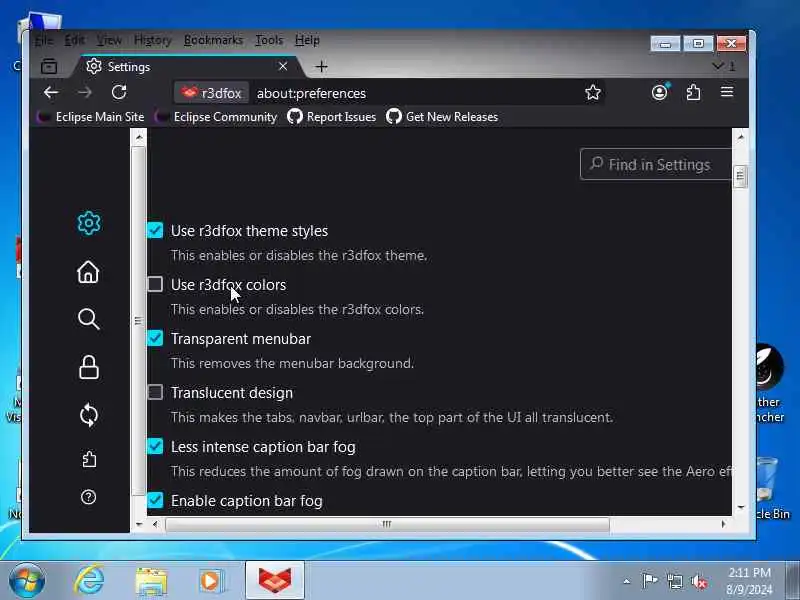Open the Privacy & Security lock category

89,367
